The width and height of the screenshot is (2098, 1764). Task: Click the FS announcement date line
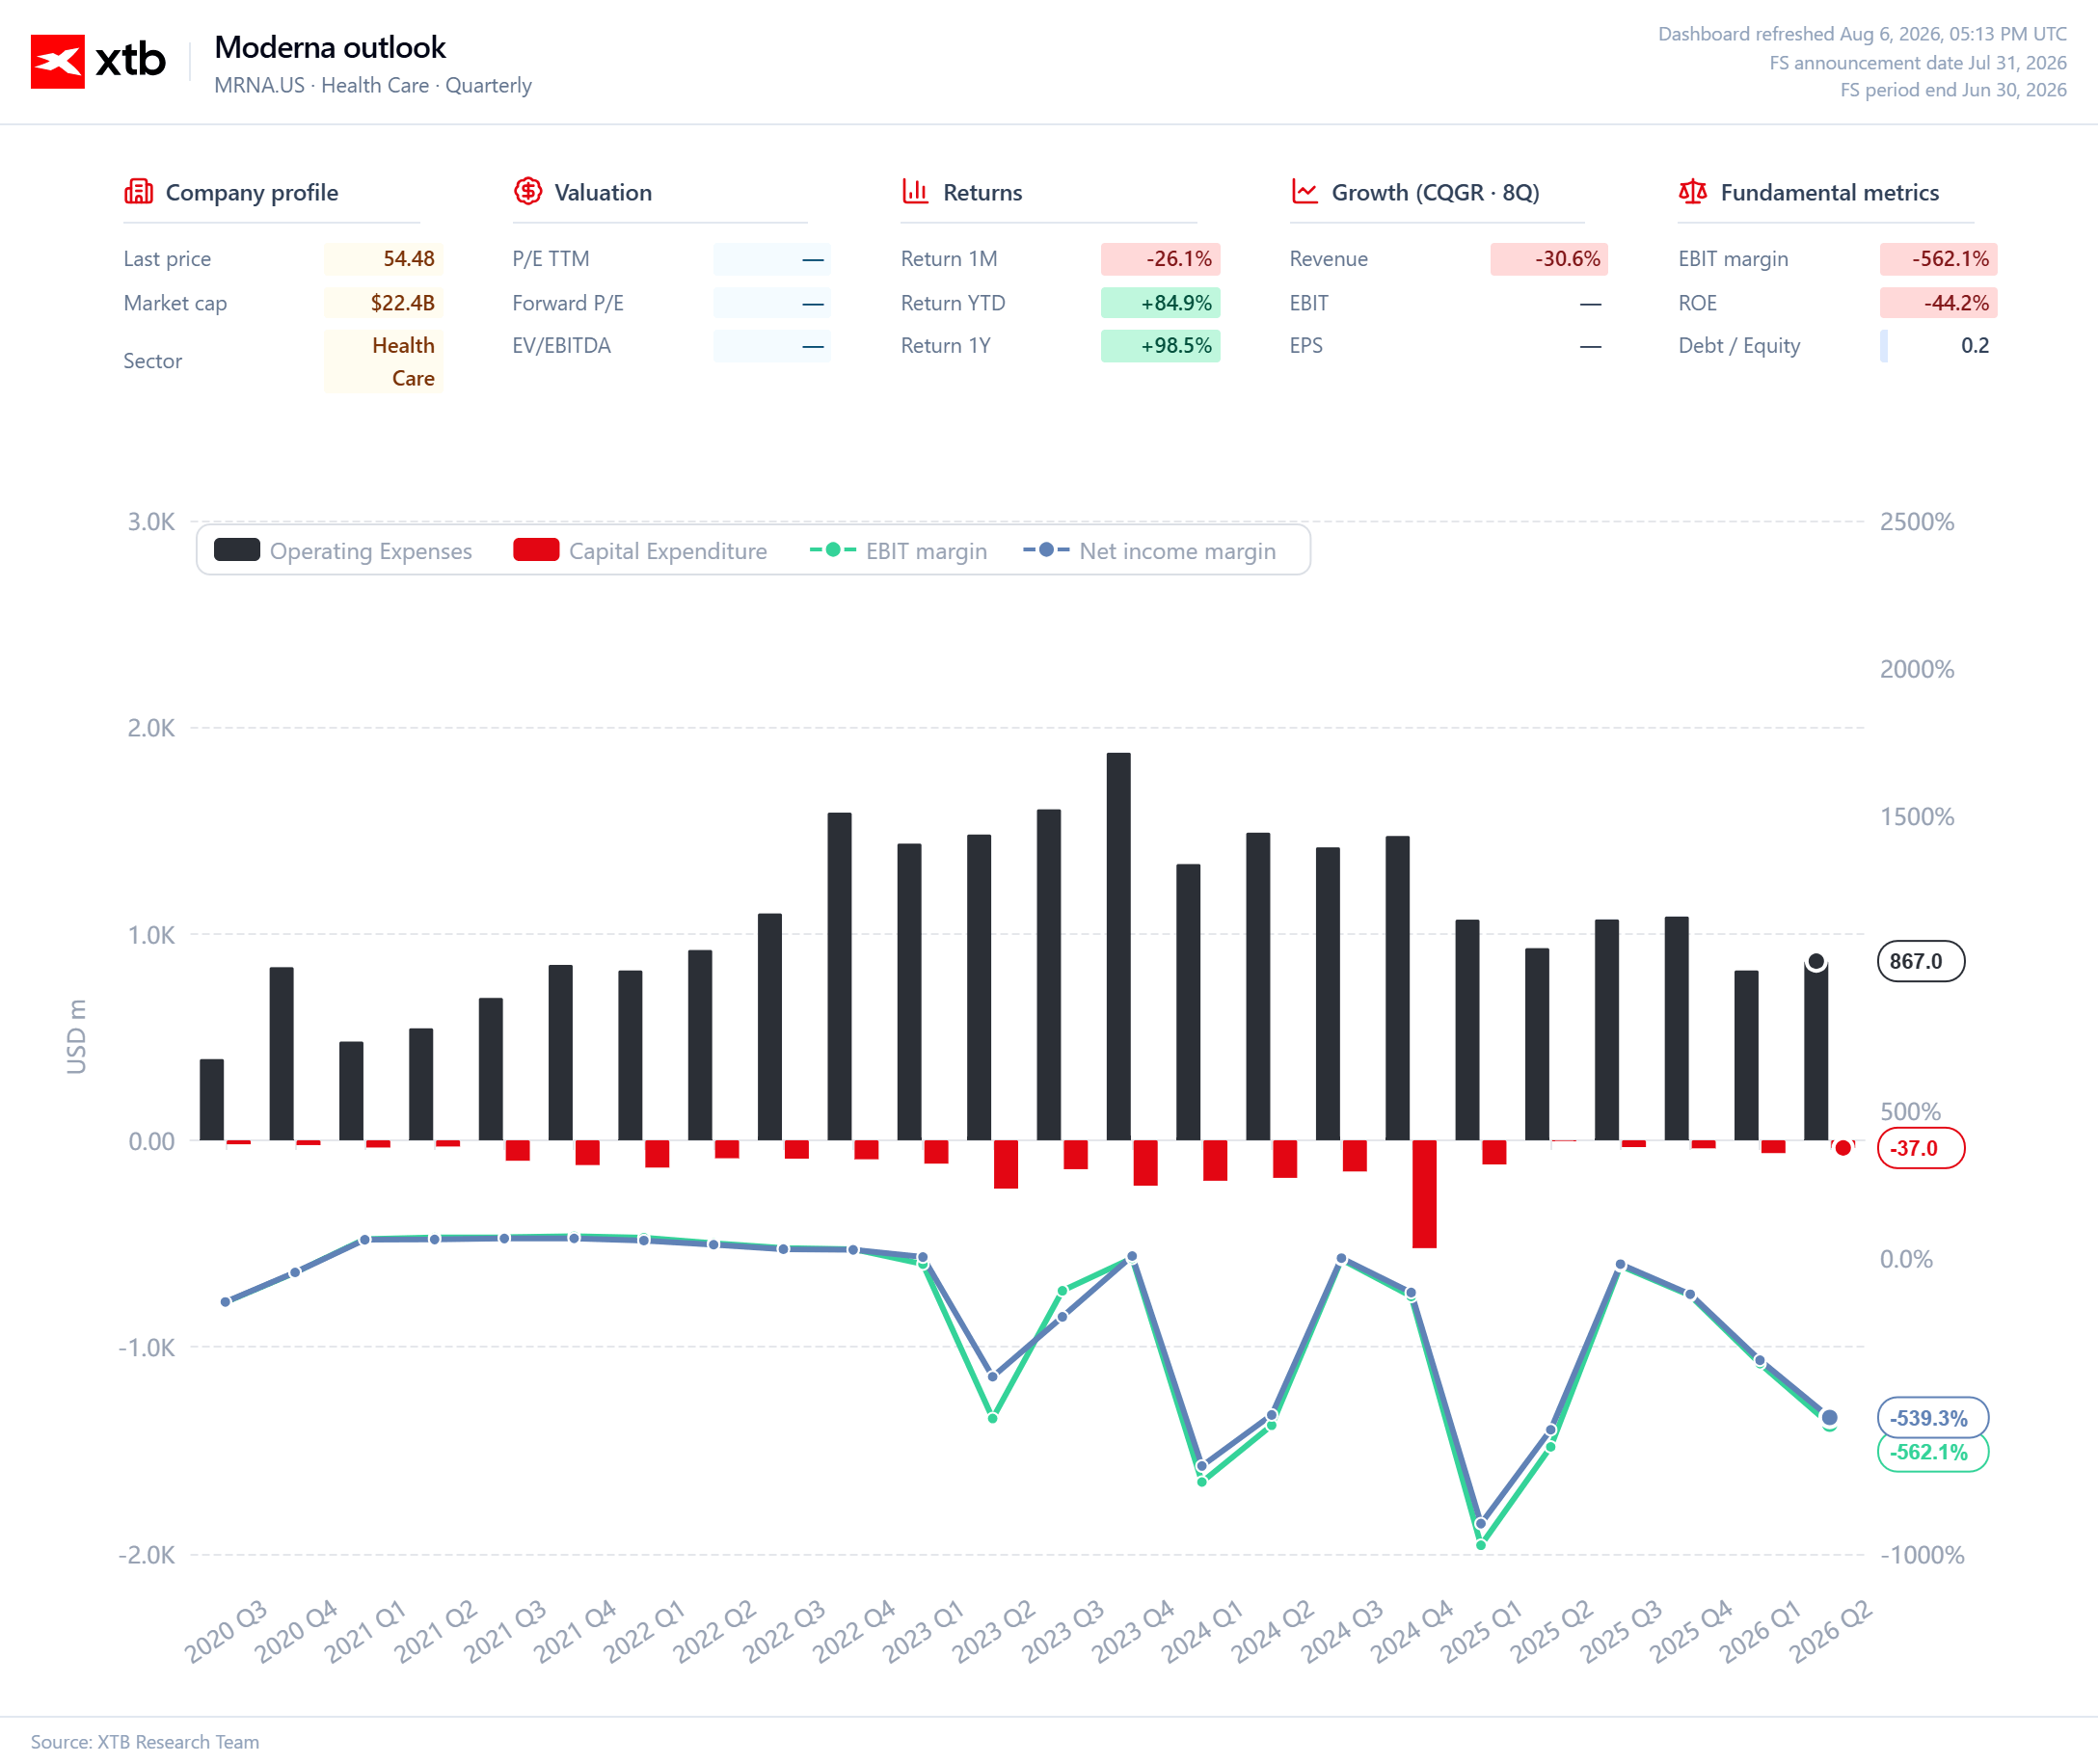point(1918,63)
